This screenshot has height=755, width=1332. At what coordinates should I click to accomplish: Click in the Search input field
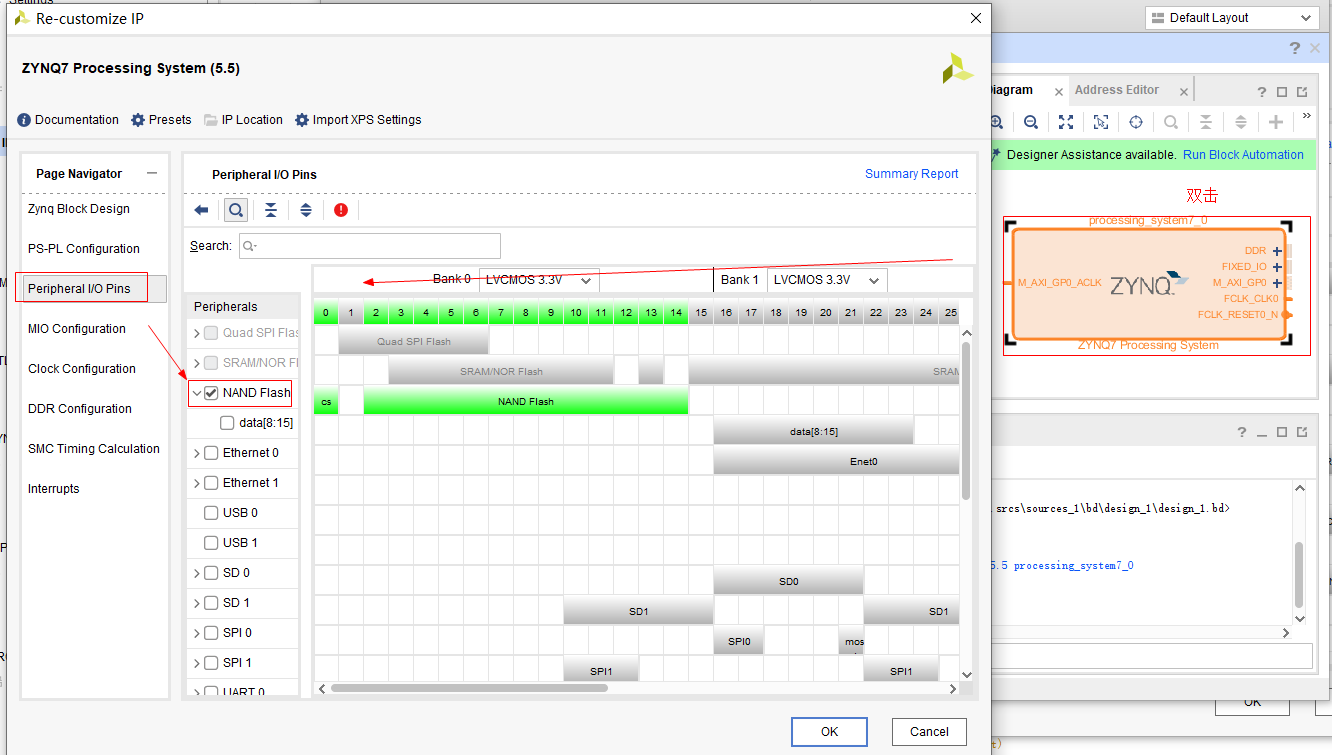[x=370, y=246]
